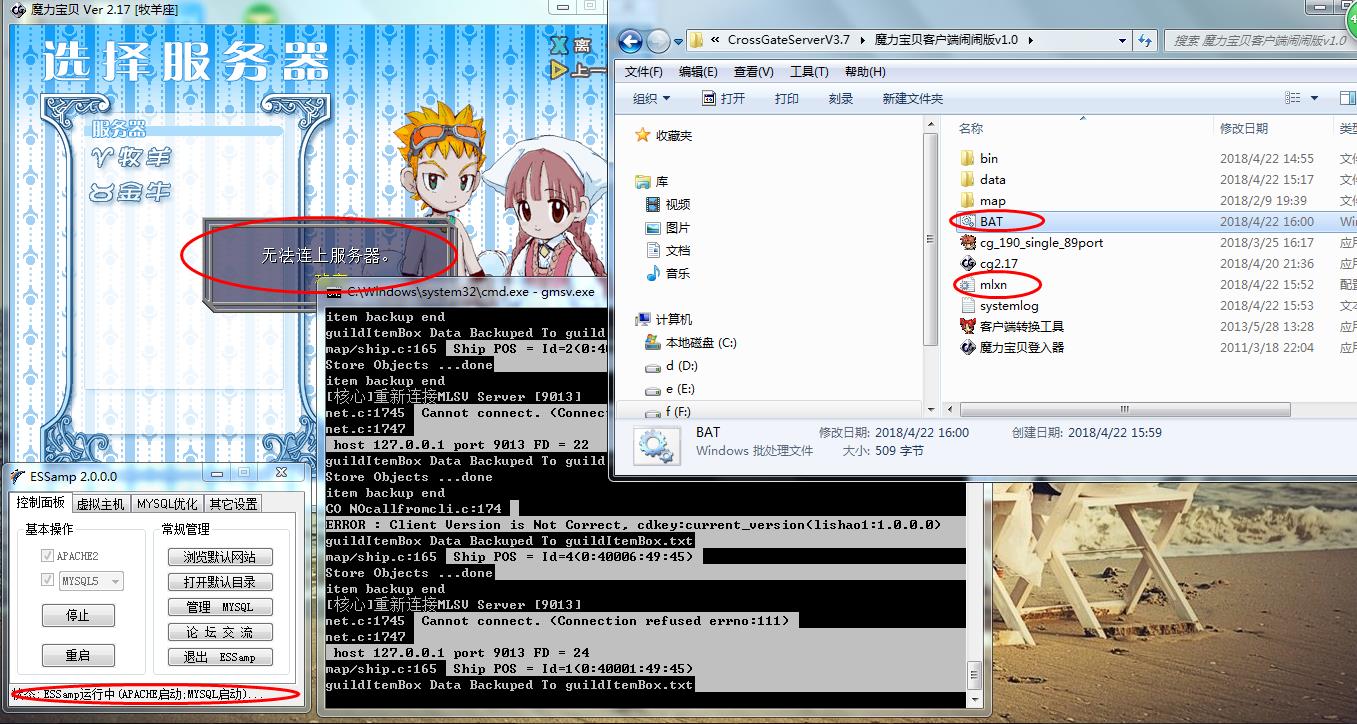Click the 停止 button in ESSamp
1357x724 pixels.
[x=77, y=615]
